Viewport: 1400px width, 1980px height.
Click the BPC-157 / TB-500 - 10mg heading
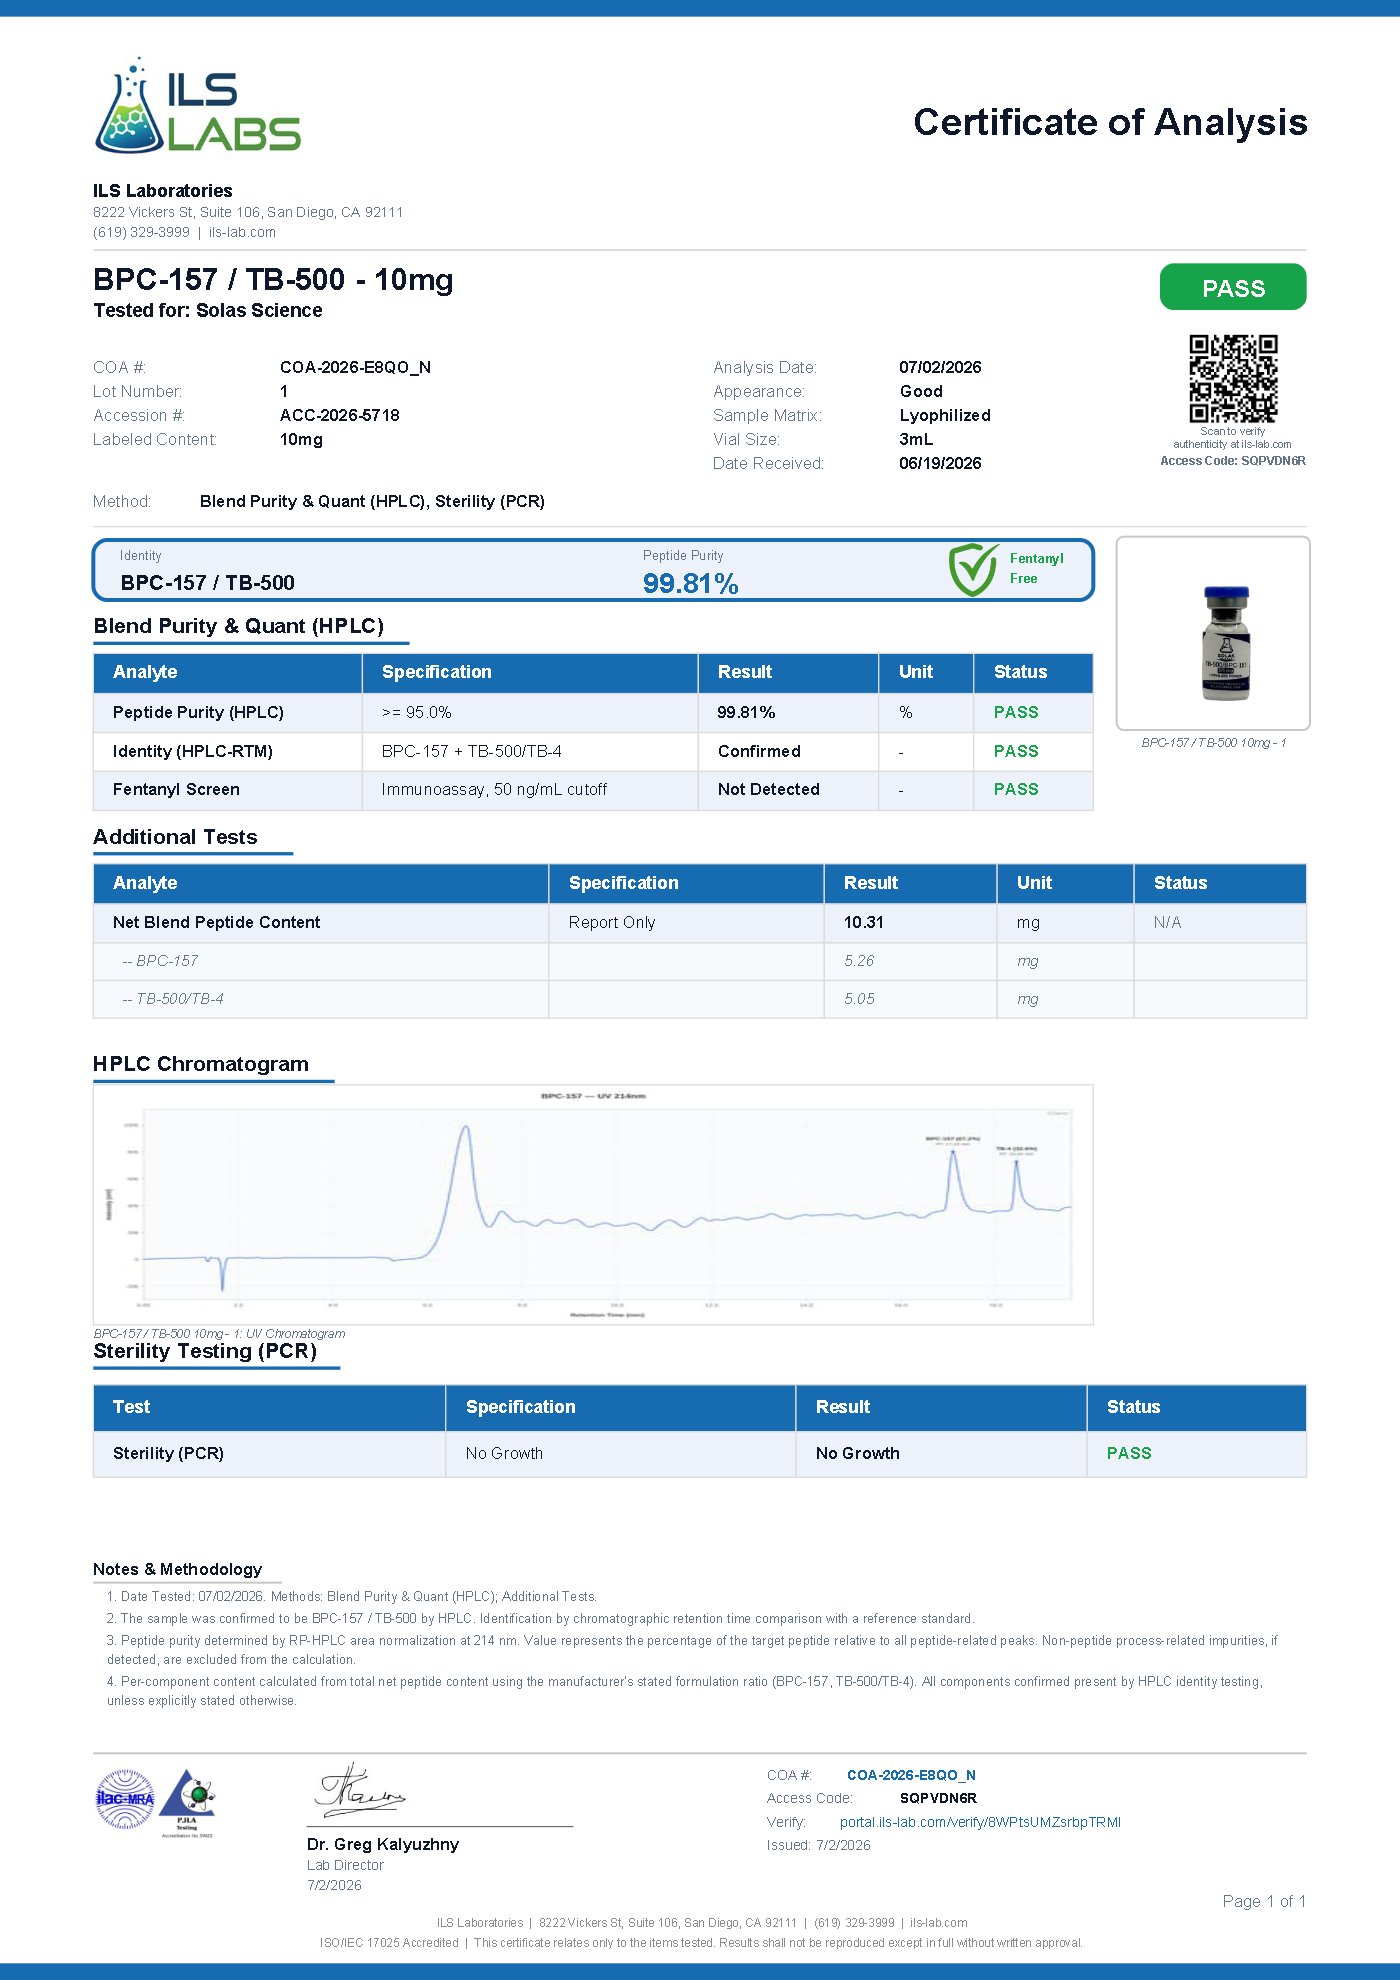click(x=273, y=279)
